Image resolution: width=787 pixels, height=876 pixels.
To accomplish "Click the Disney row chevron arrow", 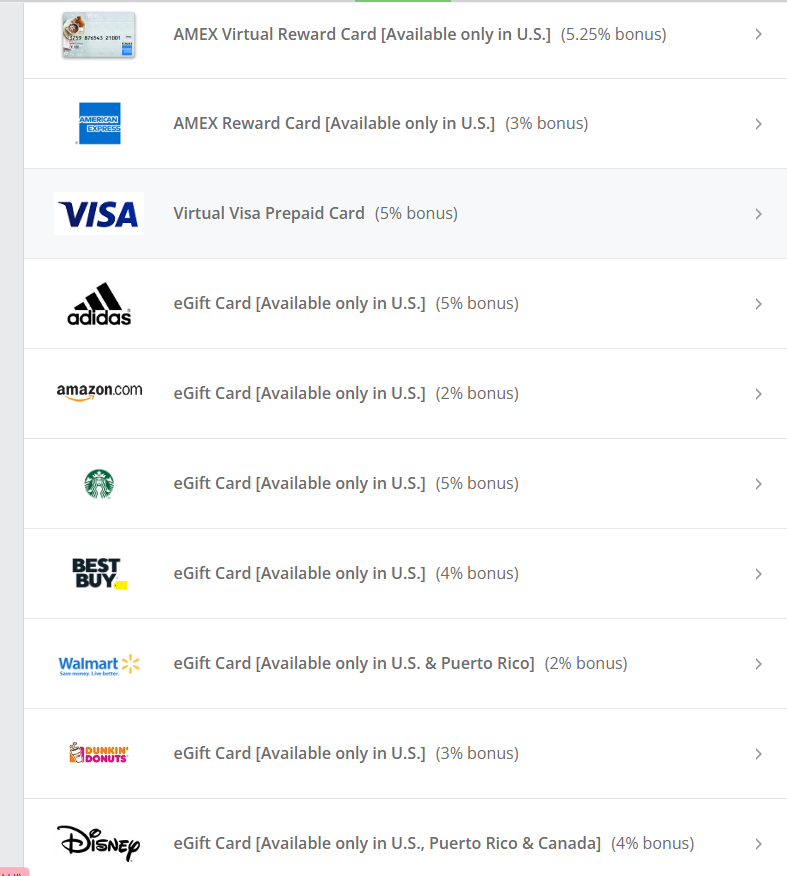I will [x=758, y=844].
